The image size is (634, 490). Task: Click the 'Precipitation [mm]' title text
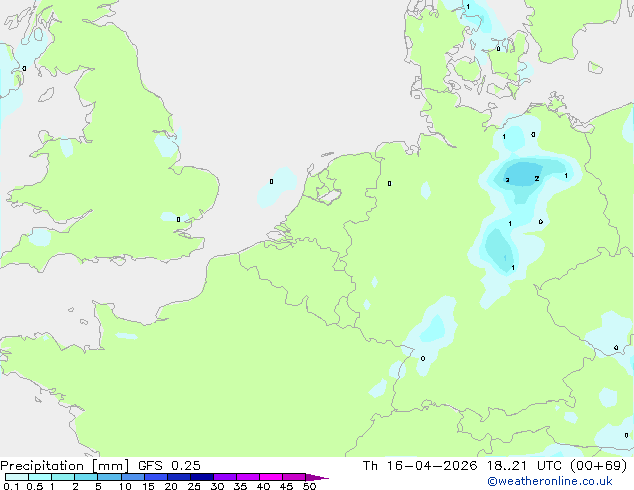point(64,466)
